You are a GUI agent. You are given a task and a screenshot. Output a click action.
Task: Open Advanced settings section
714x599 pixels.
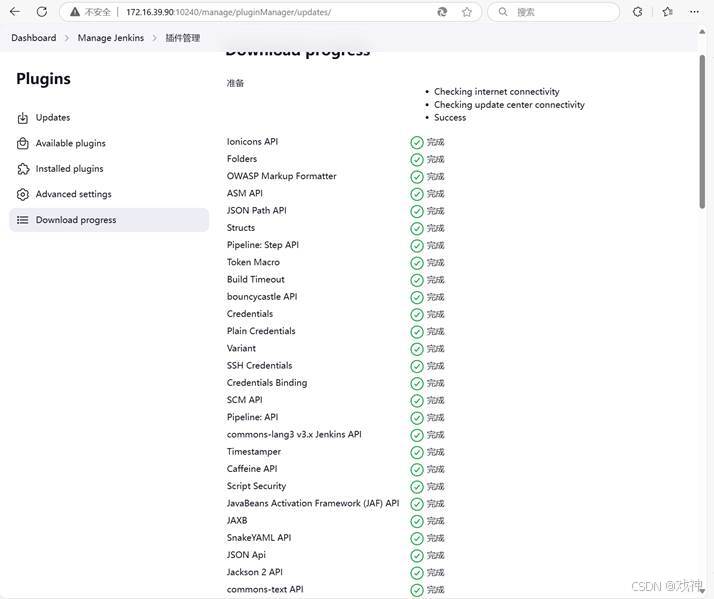109,194
